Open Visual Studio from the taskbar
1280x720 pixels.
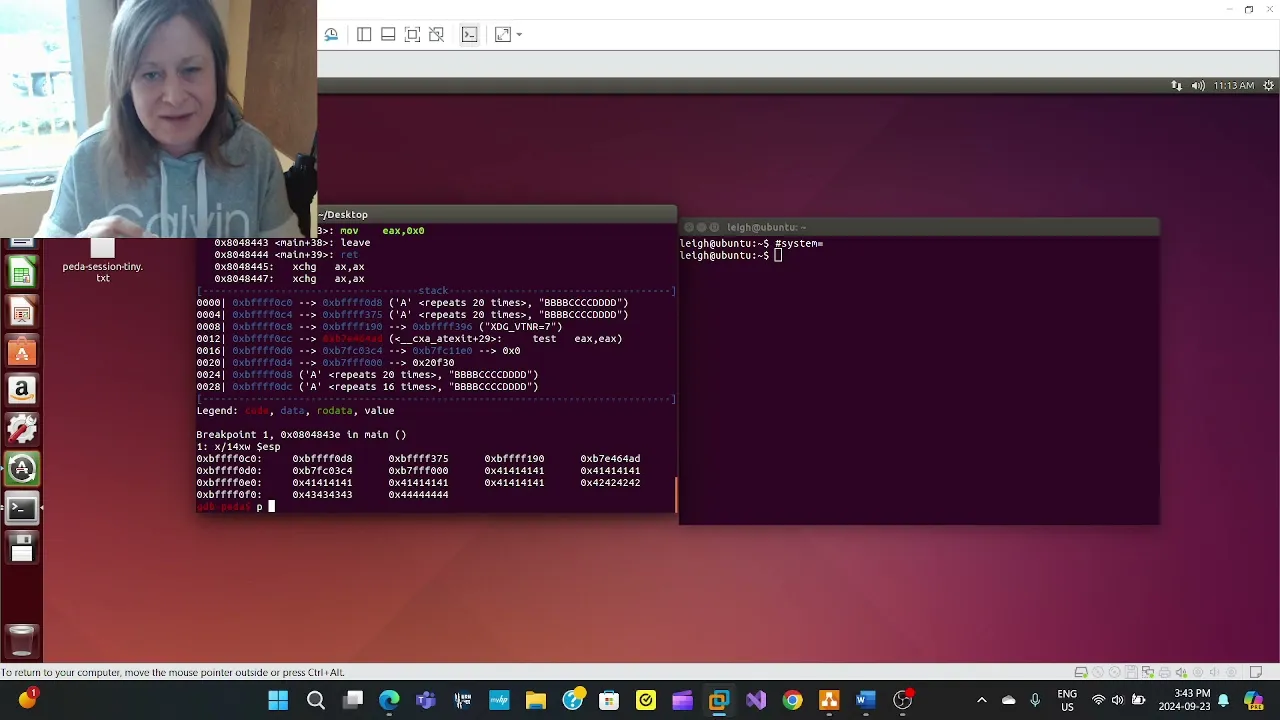coord(755,701)
